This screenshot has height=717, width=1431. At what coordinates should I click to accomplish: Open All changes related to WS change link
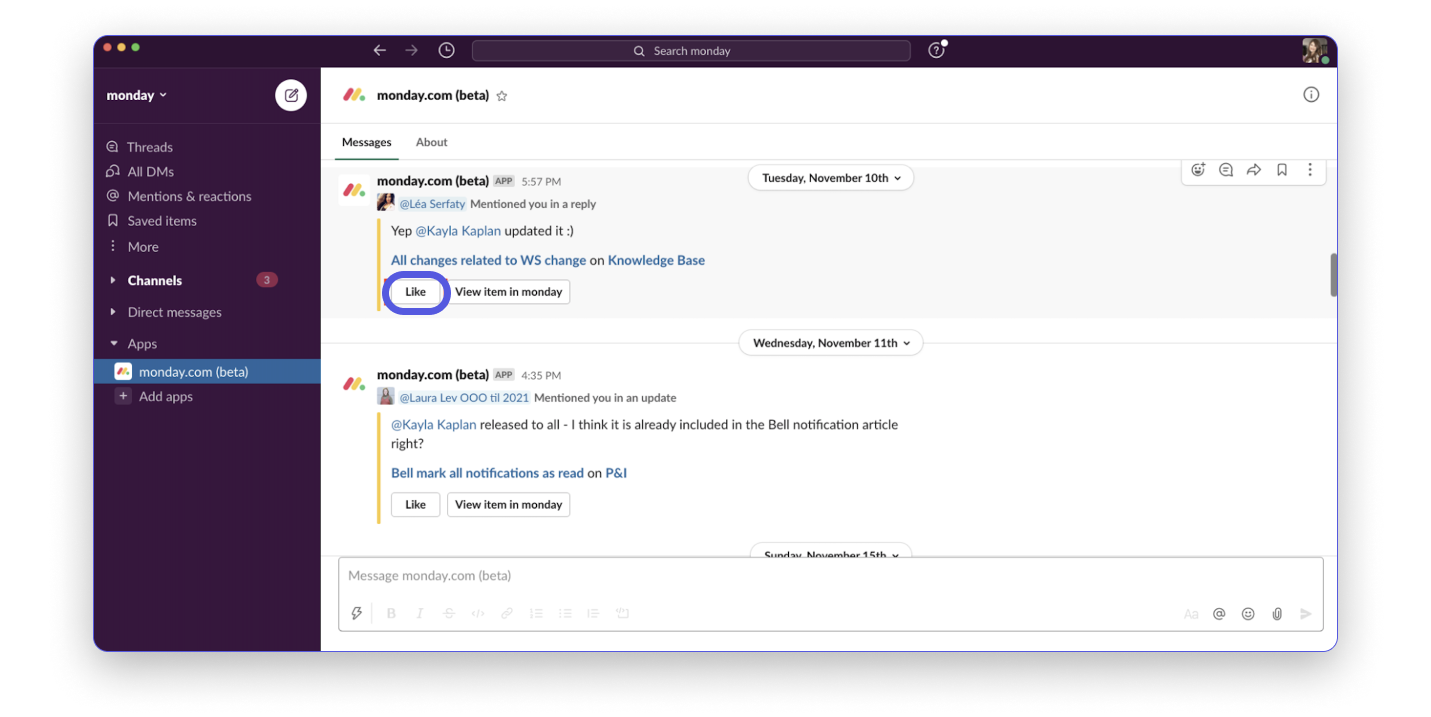click(x=488, y=261)
